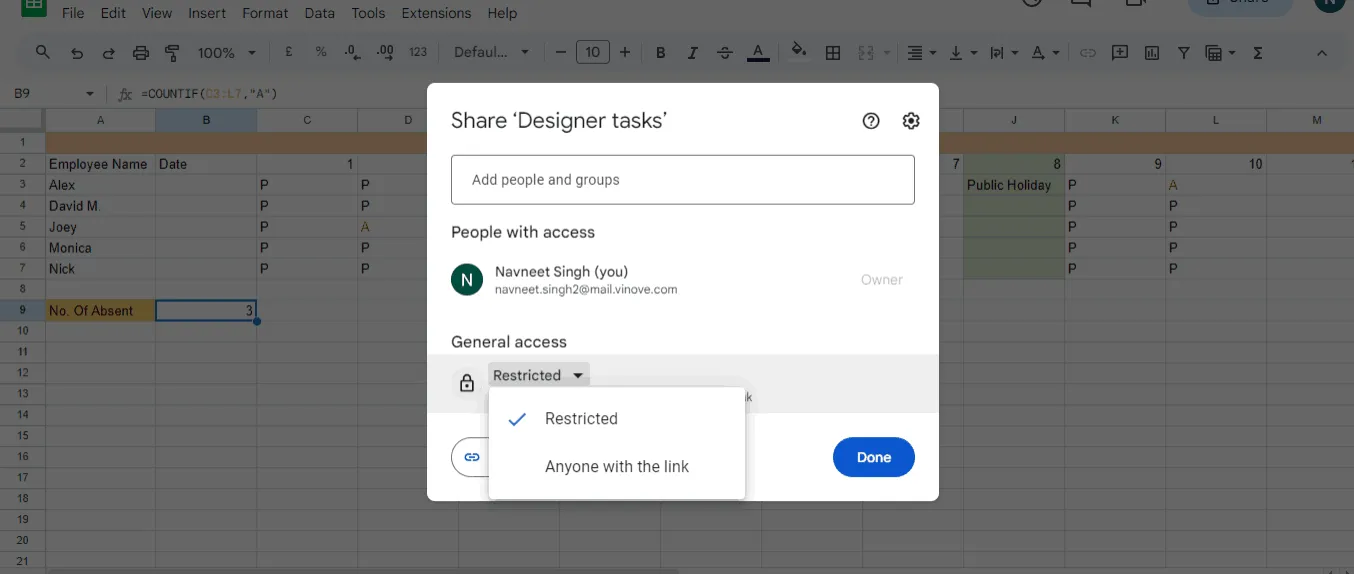Select the cell reading No. Of Absent
Viewport: 1354px width, 574px height.
click(100, 311)
